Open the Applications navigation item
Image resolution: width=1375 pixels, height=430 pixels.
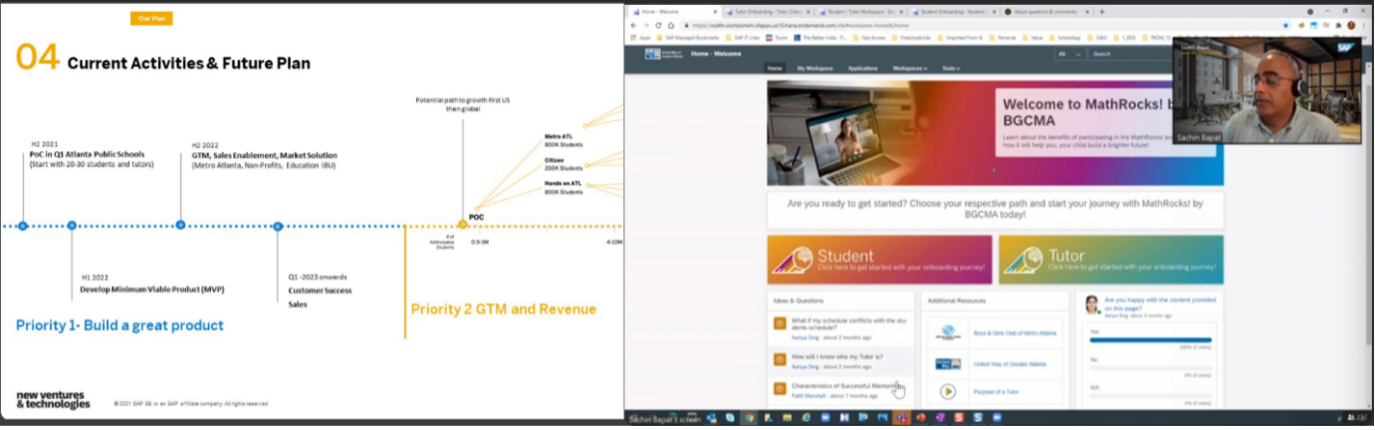click(x=862, y=68)
